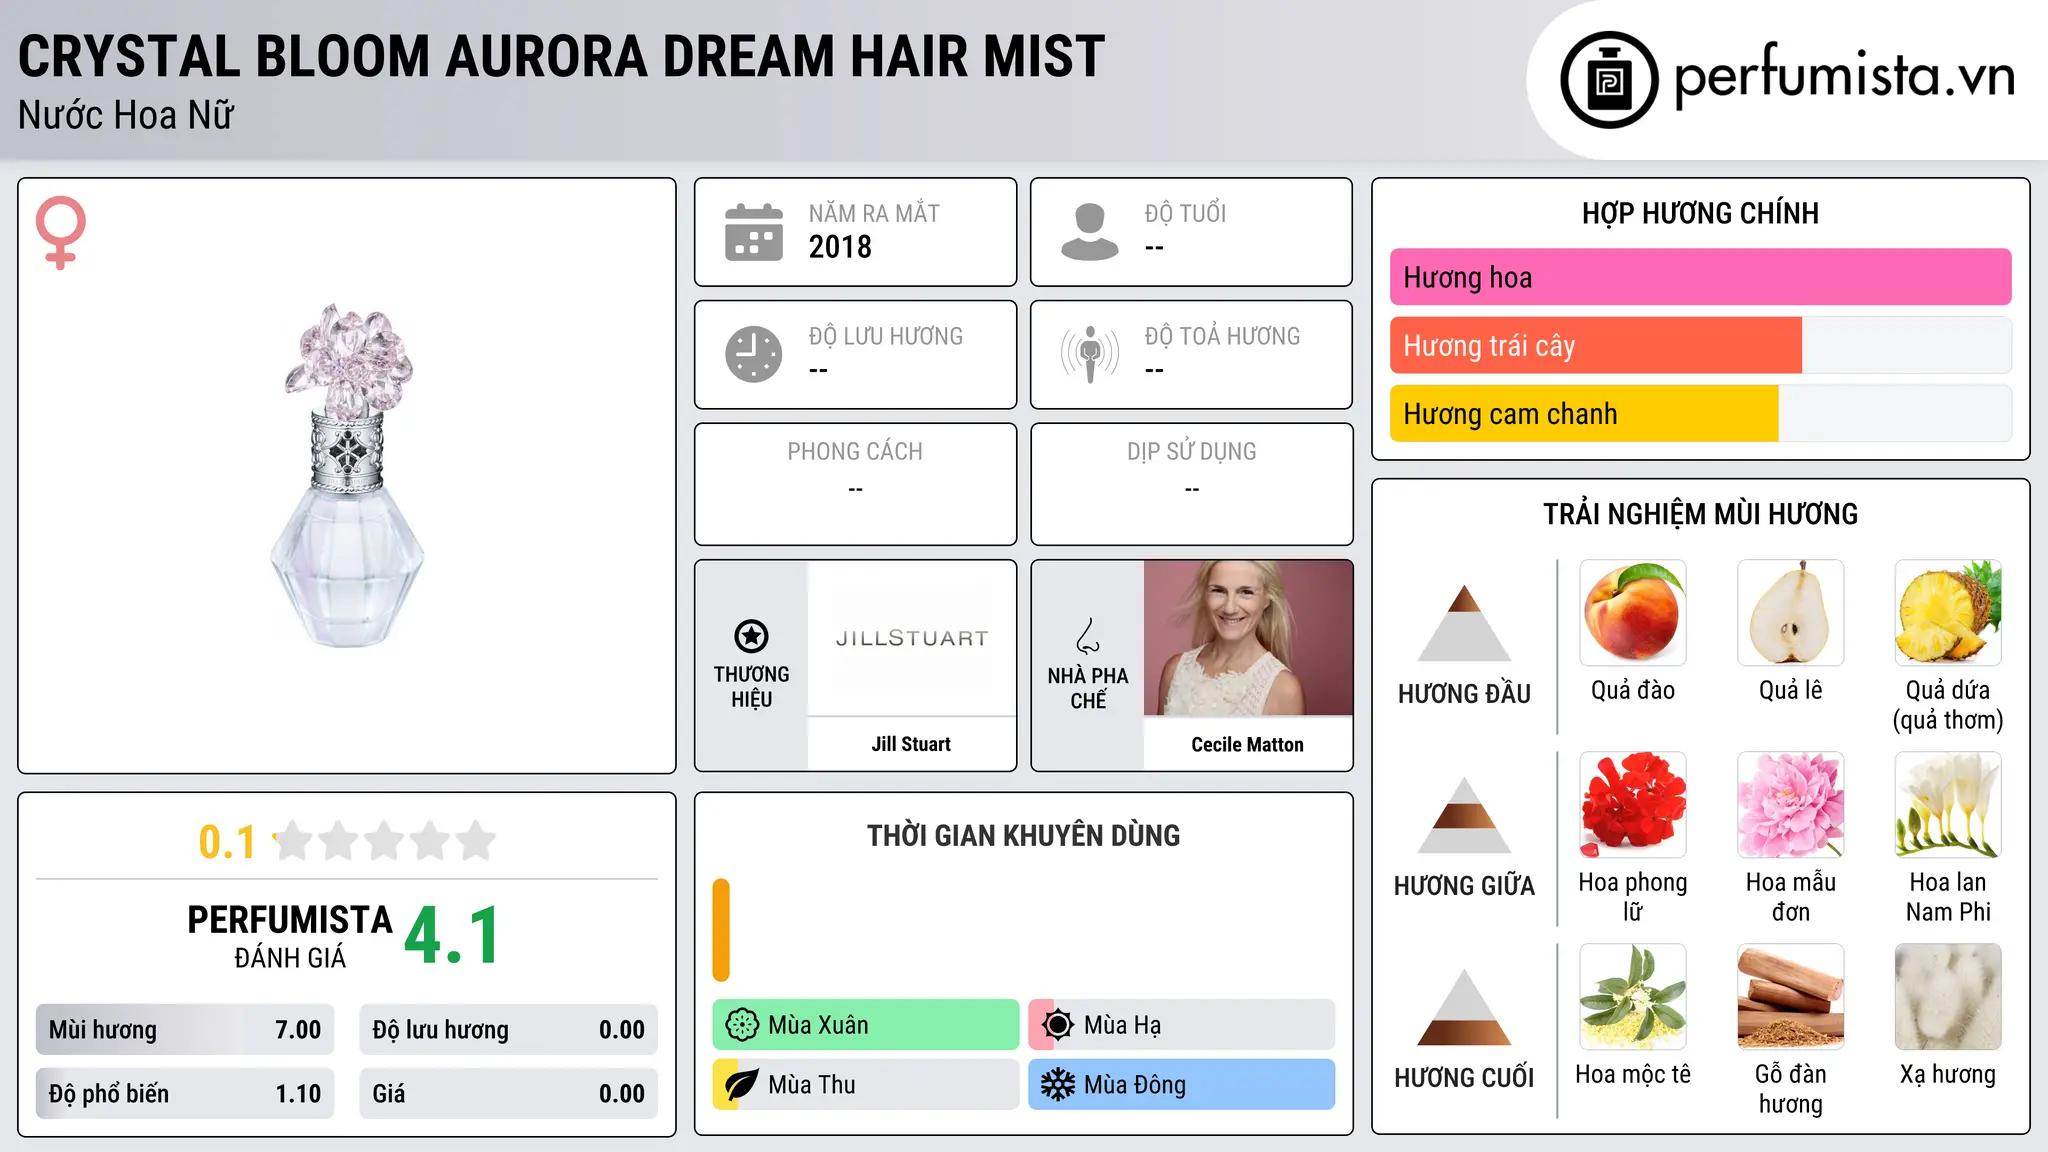
Task: Click the Hương giữa pyramid icon
Action: [1464, 814]
